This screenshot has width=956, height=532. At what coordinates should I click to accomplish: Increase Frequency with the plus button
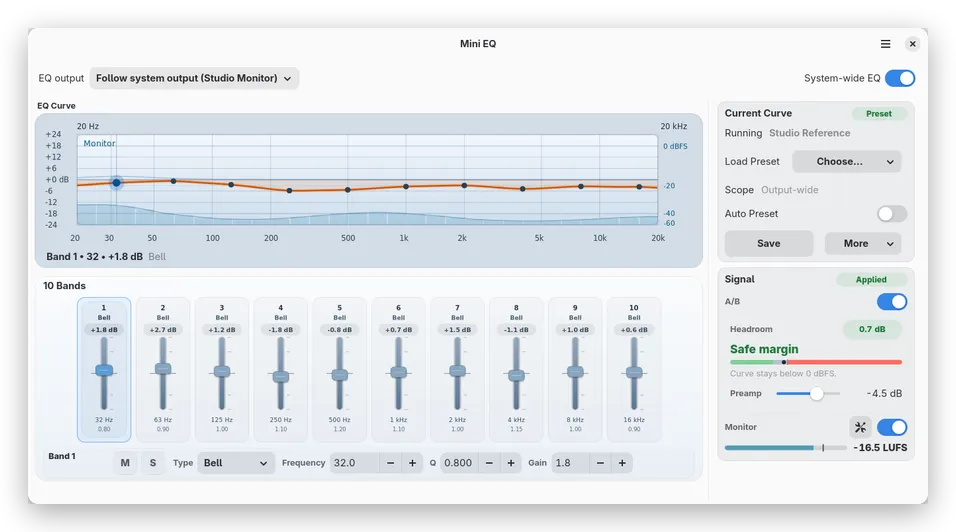[x=412, y=463]
